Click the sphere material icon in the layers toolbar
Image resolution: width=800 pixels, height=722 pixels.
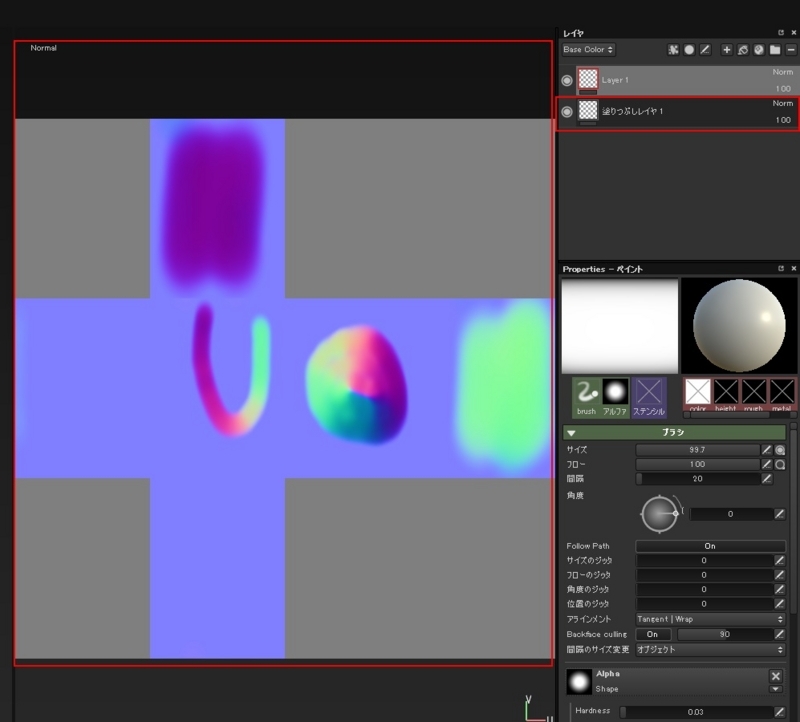759,49
